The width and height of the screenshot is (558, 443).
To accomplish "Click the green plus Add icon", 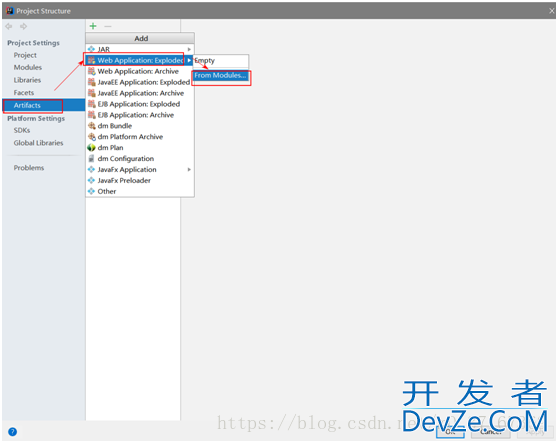I will click(x=93, y=26).
